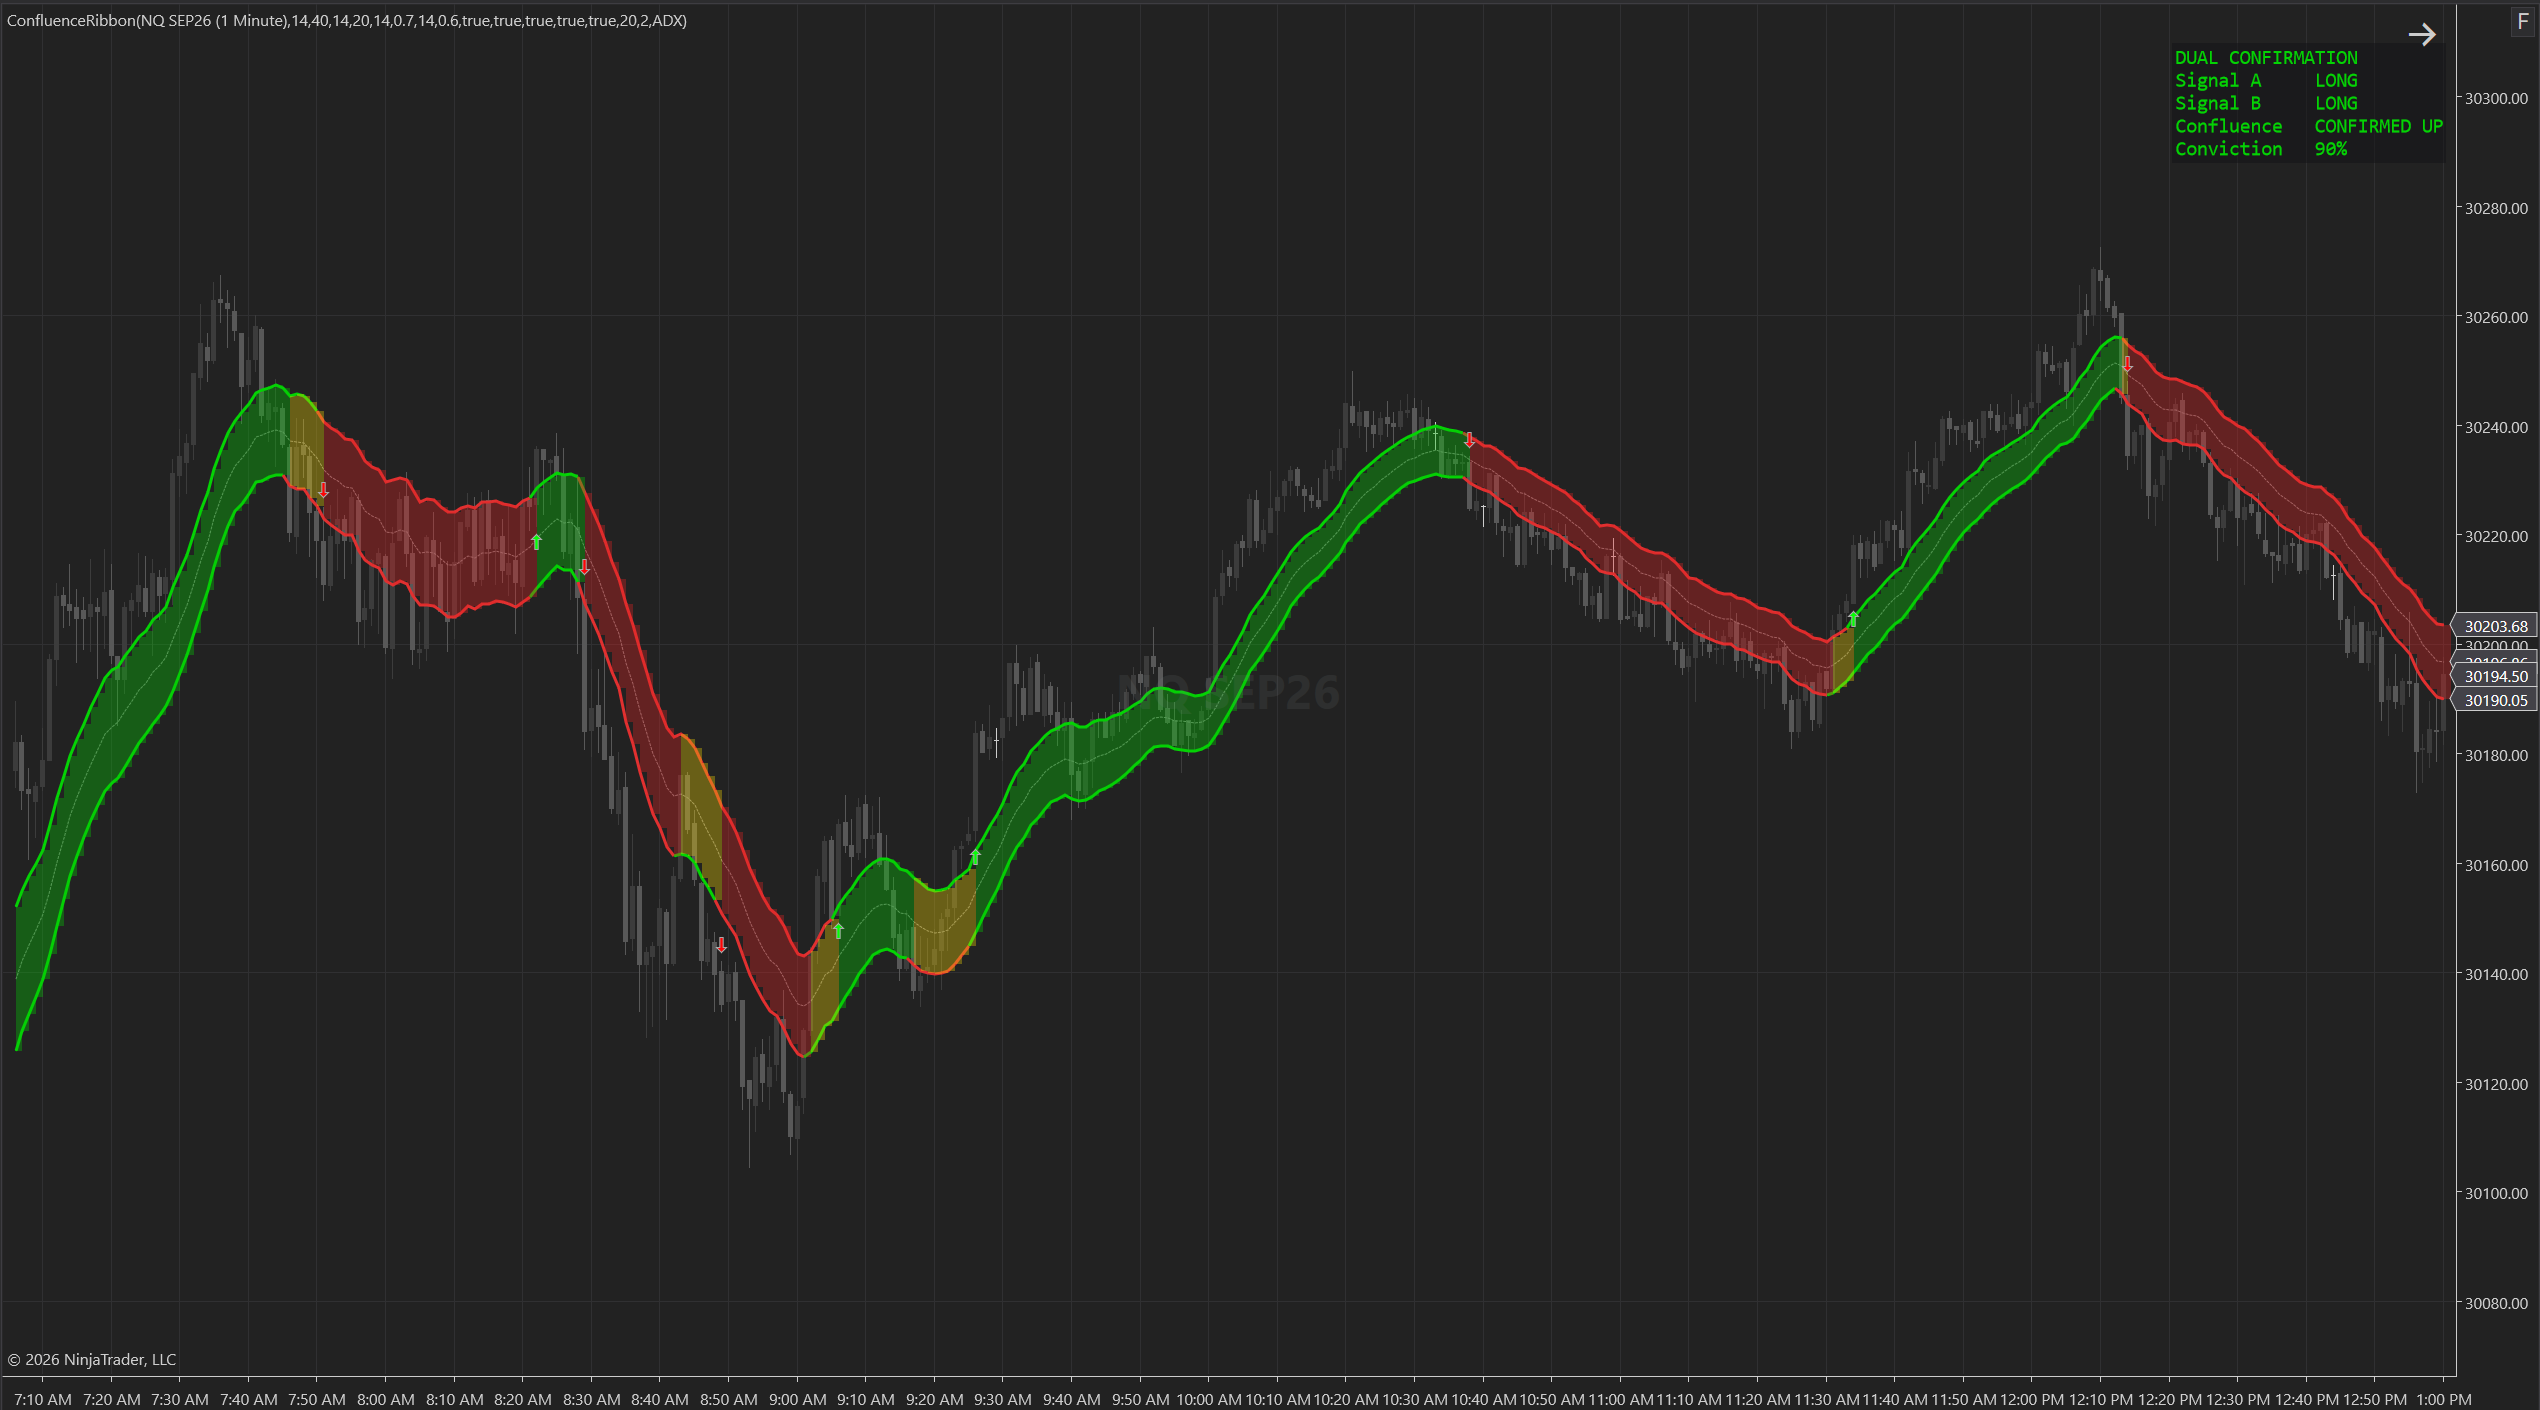Click the ConfluenceRibbon indicator label

click(x=347, y=21)
